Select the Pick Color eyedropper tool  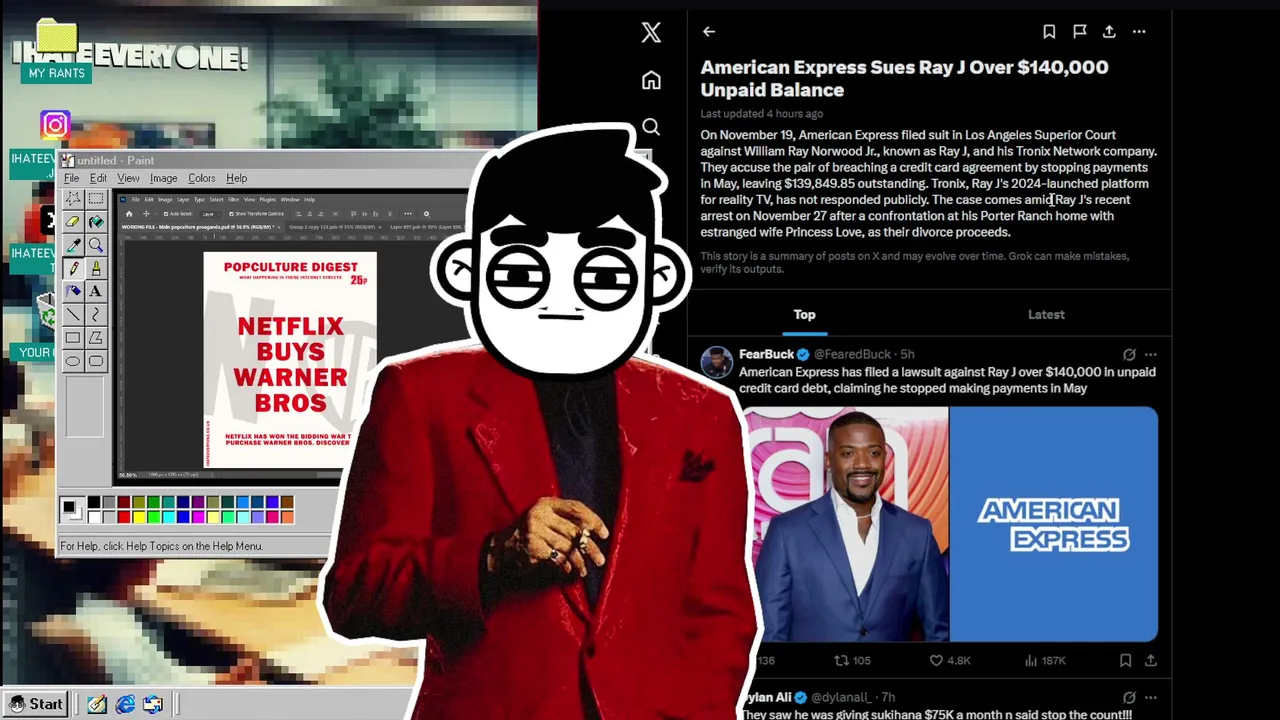73,245
